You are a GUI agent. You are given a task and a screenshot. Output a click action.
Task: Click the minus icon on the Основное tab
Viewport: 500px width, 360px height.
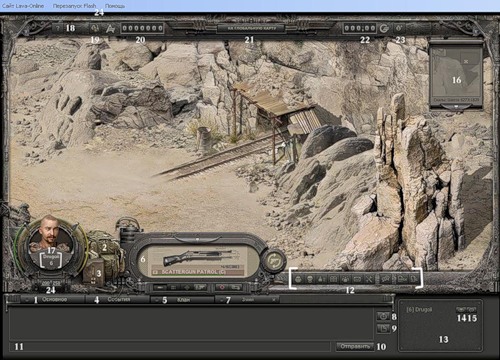pyautogui.click(x=27, y=299)
